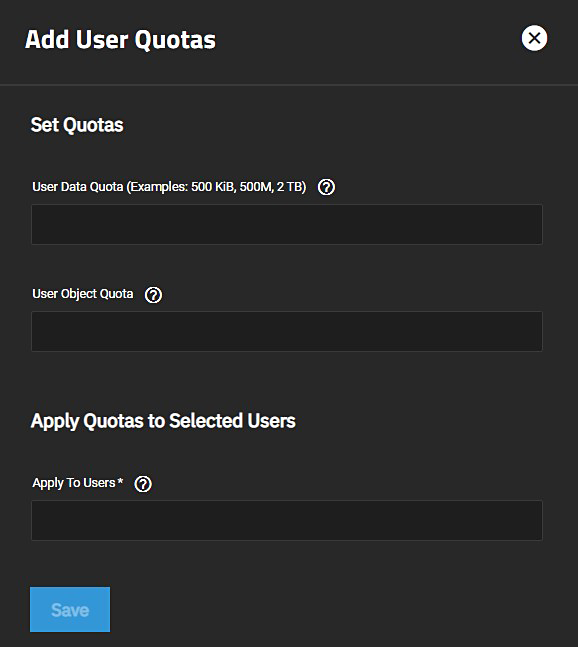Viewport: 578px width, 647px height.
Task: Click the User Object Quota input field
Action: pyautogui.click(x=287, y=331)
